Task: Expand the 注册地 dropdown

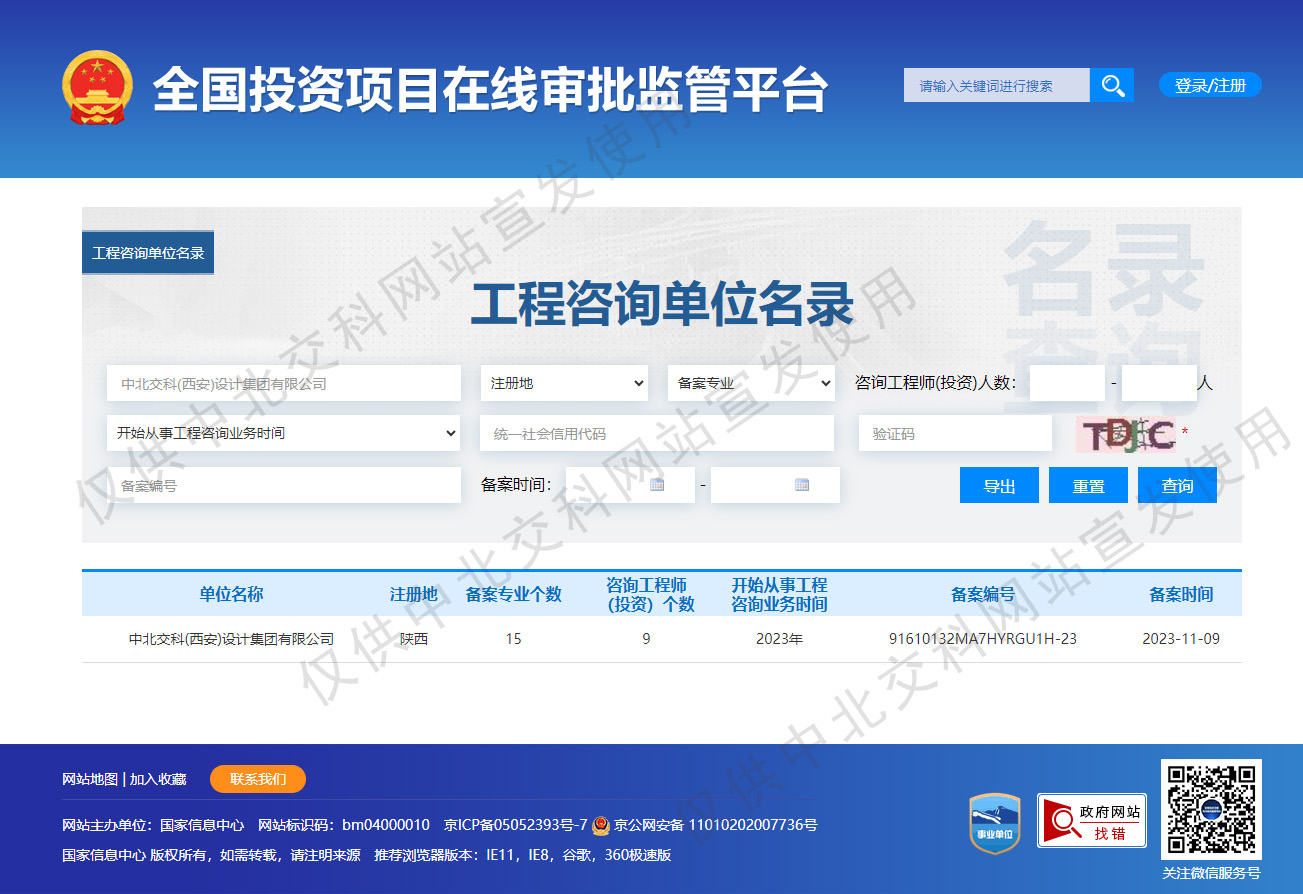Action: click(566, 383)
